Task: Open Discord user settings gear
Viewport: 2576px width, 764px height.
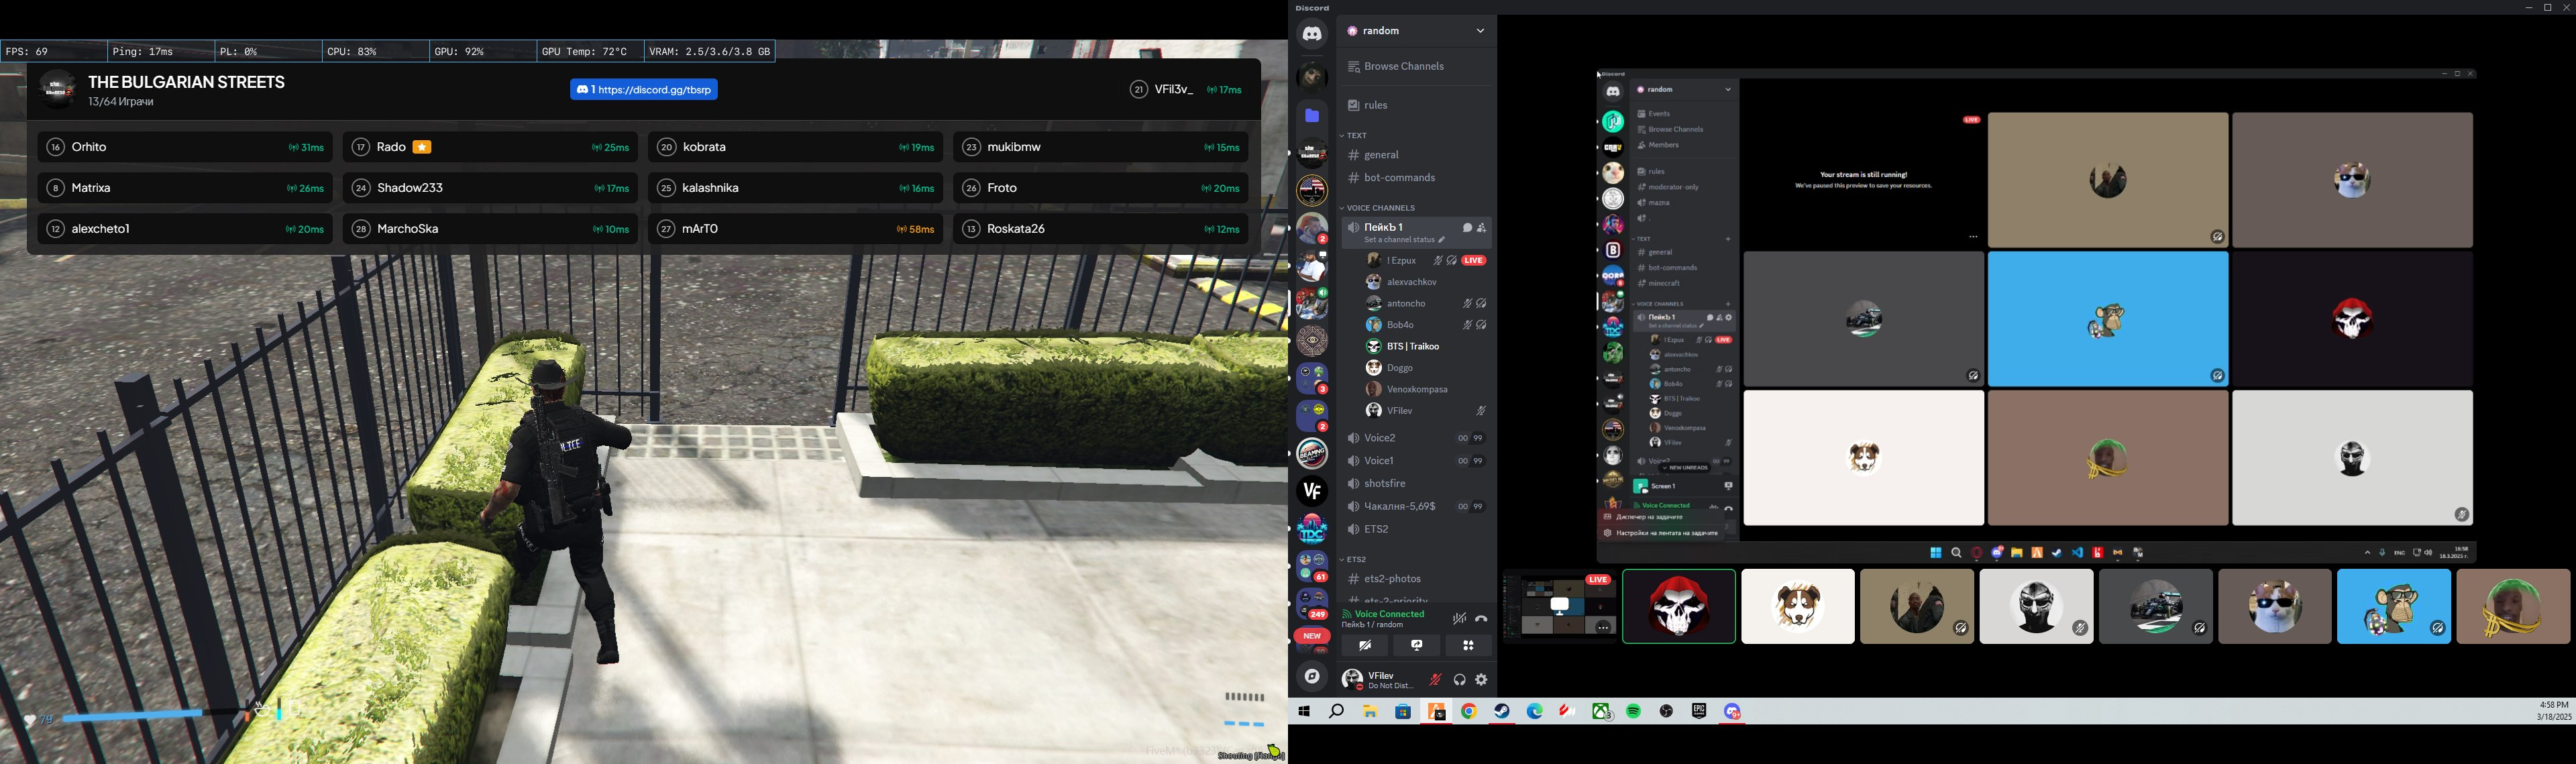Action: click(1482, 680)
